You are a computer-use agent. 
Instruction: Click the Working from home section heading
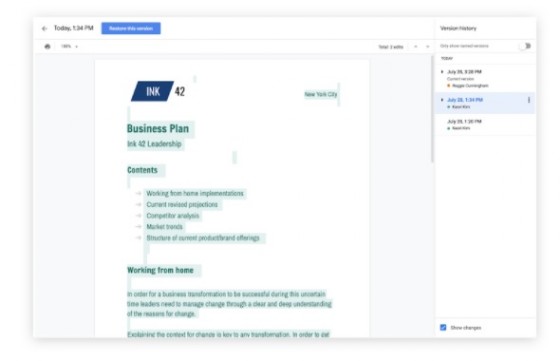[x=160, y=270]
